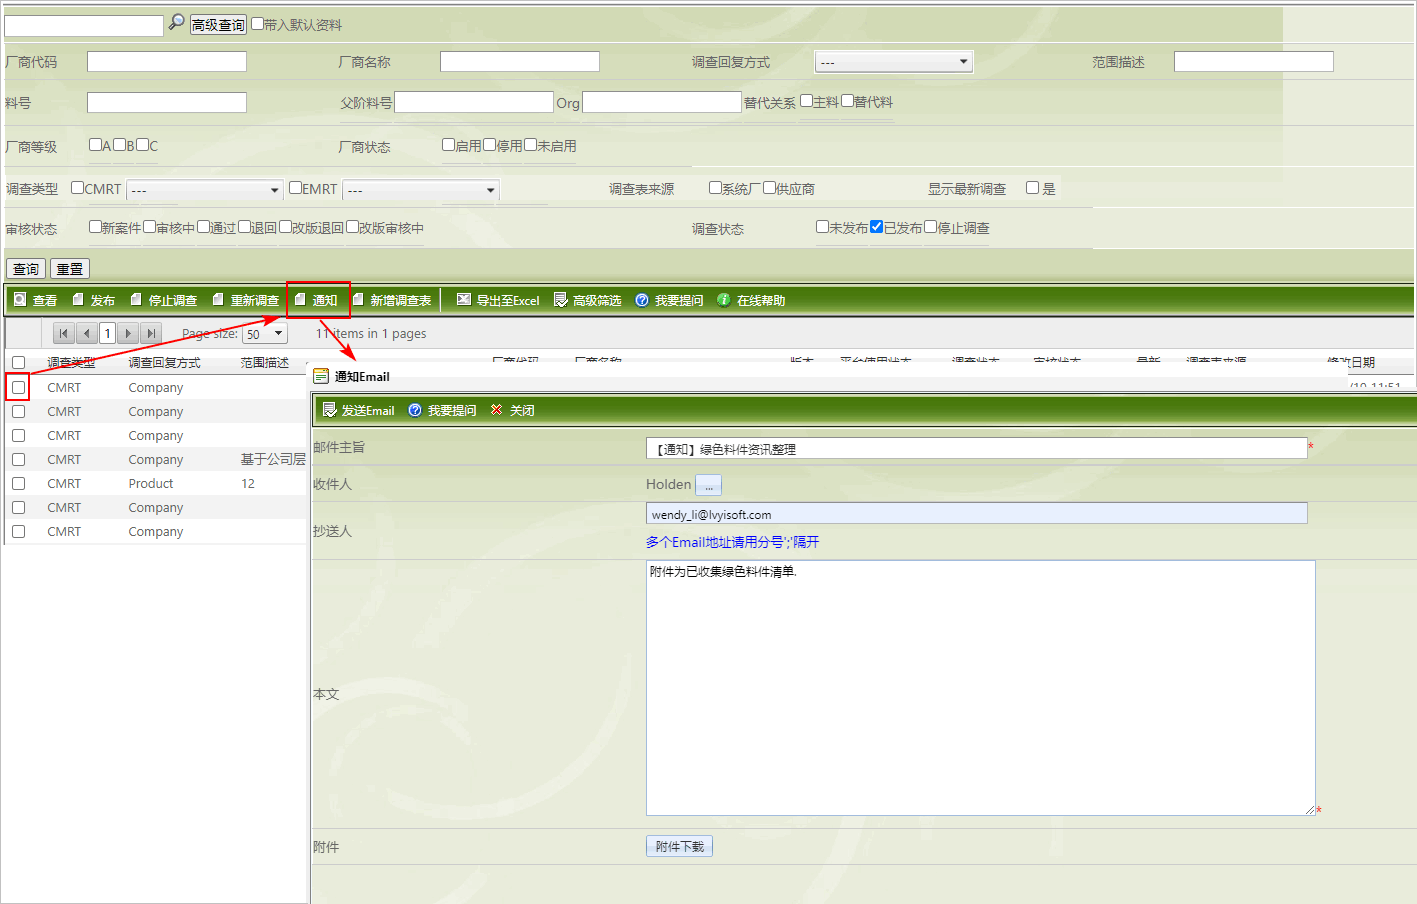Click 关闭 close icon in Email dialog
The width and height of the screenshot is (1417, 904).
[x=497, y=409]
